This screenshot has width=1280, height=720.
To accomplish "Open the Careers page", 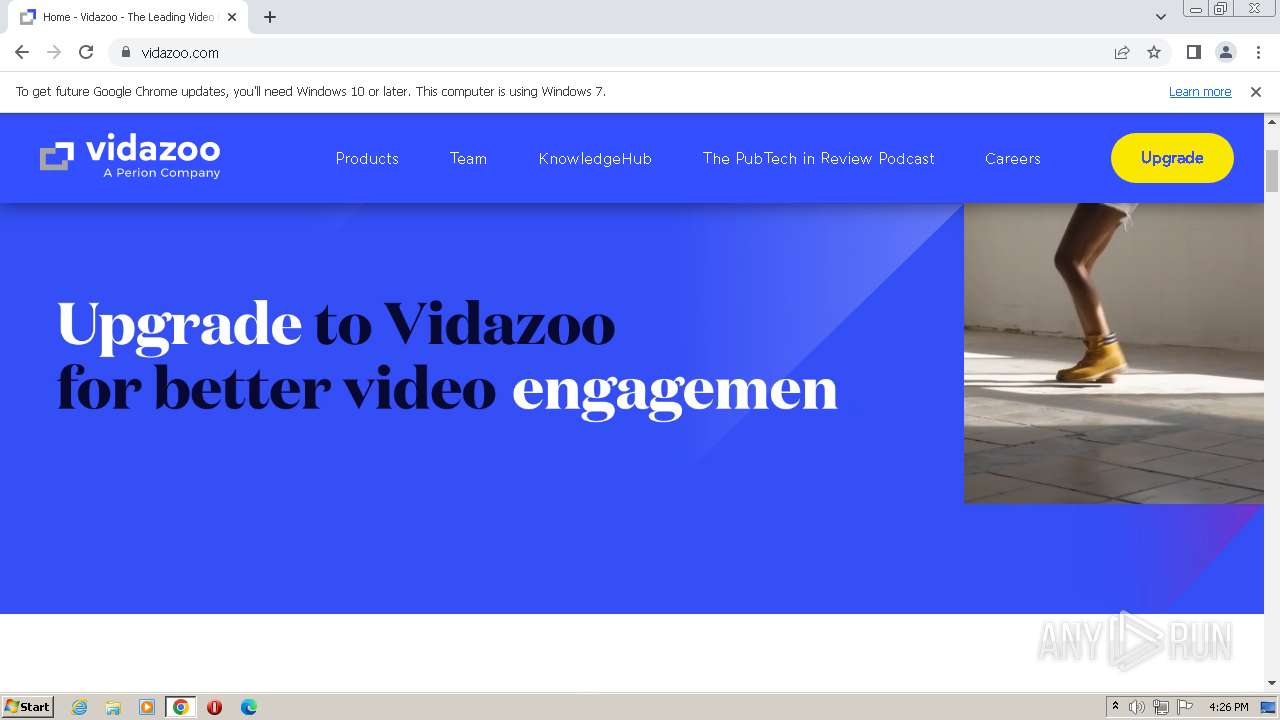I will [1012, 158].
